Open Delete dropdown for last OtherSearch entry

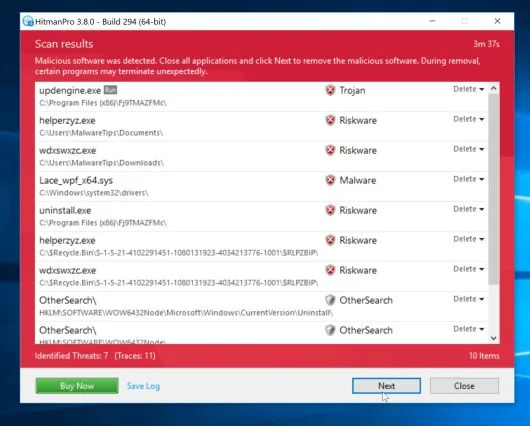[468, 329]
